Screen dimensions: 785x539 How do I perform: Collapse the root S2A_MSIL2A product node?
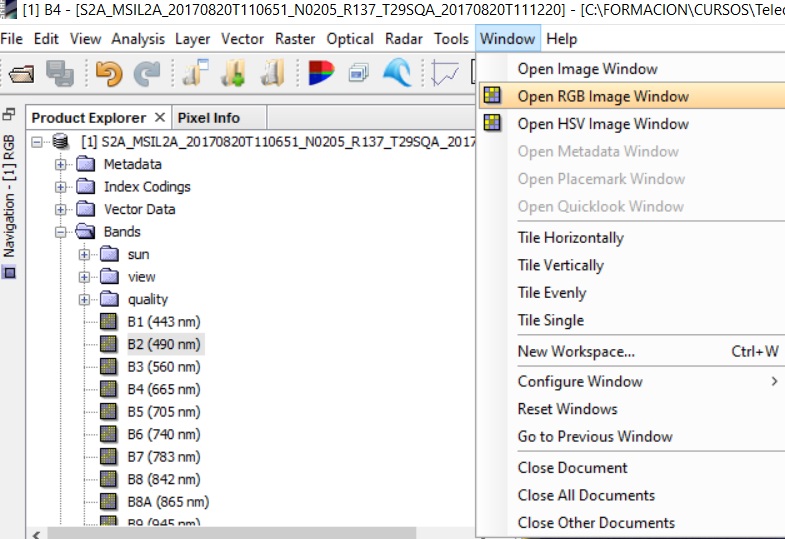pos(37,142)
